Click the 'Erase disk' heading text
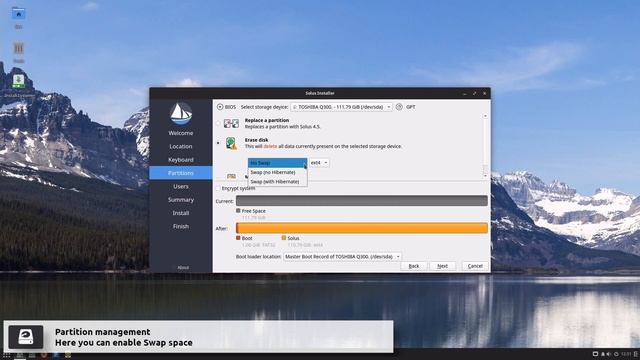 [256, 140]
